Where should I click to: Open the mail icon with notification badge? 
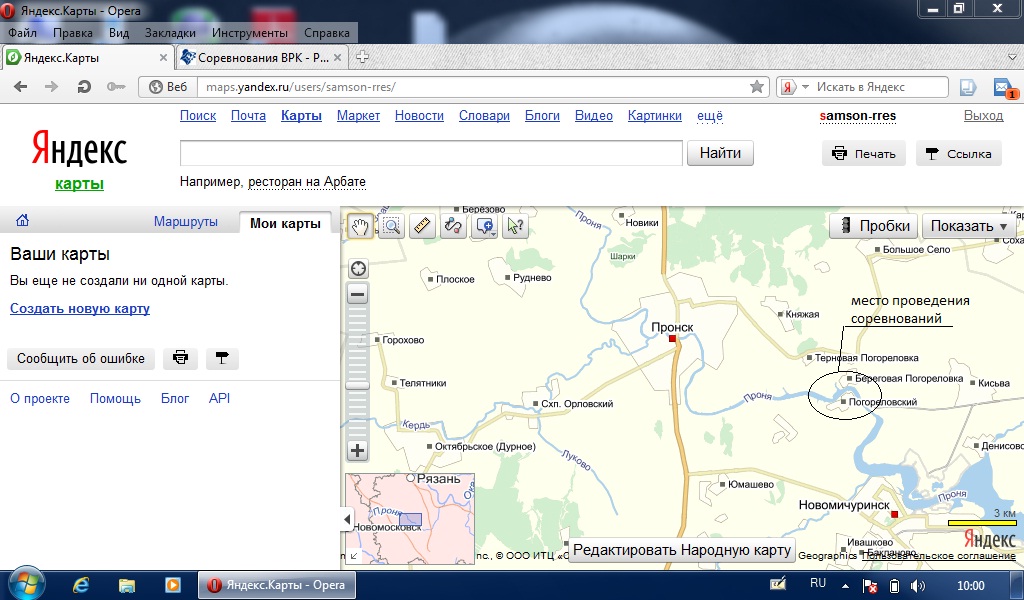click(1003, 87)
